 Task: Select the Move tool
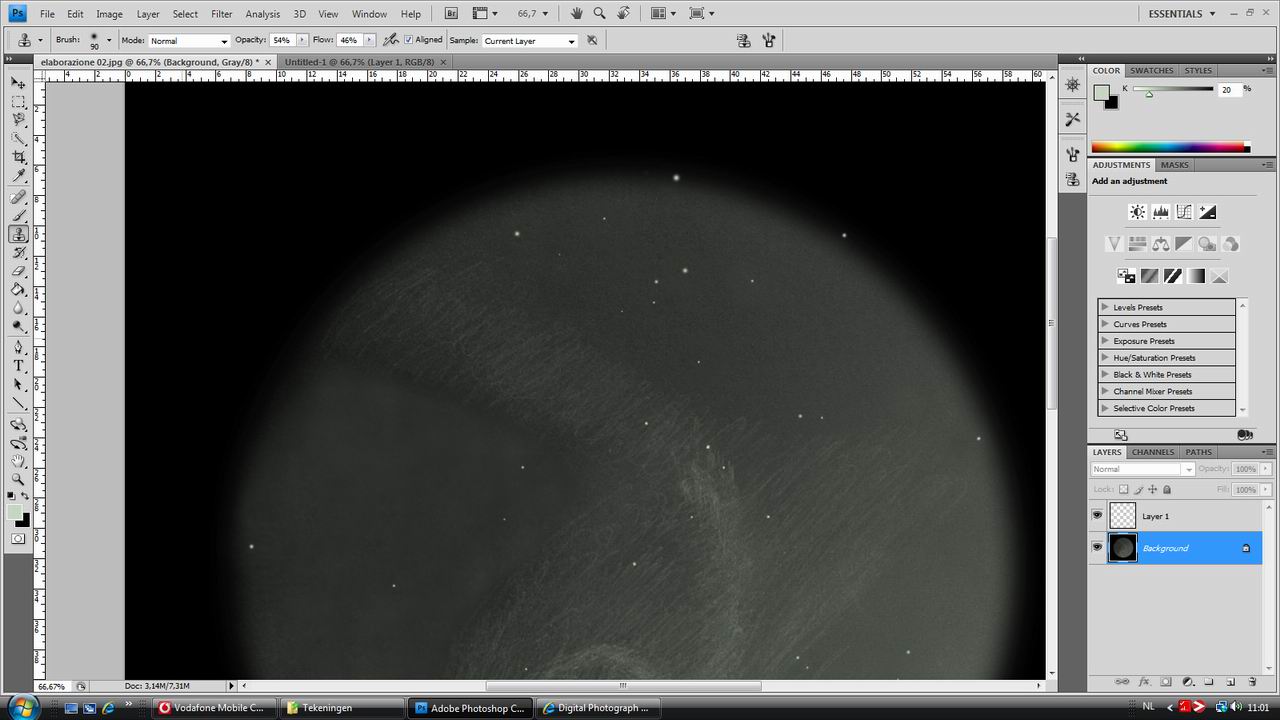pyautogui.click(x=18, y=83)
